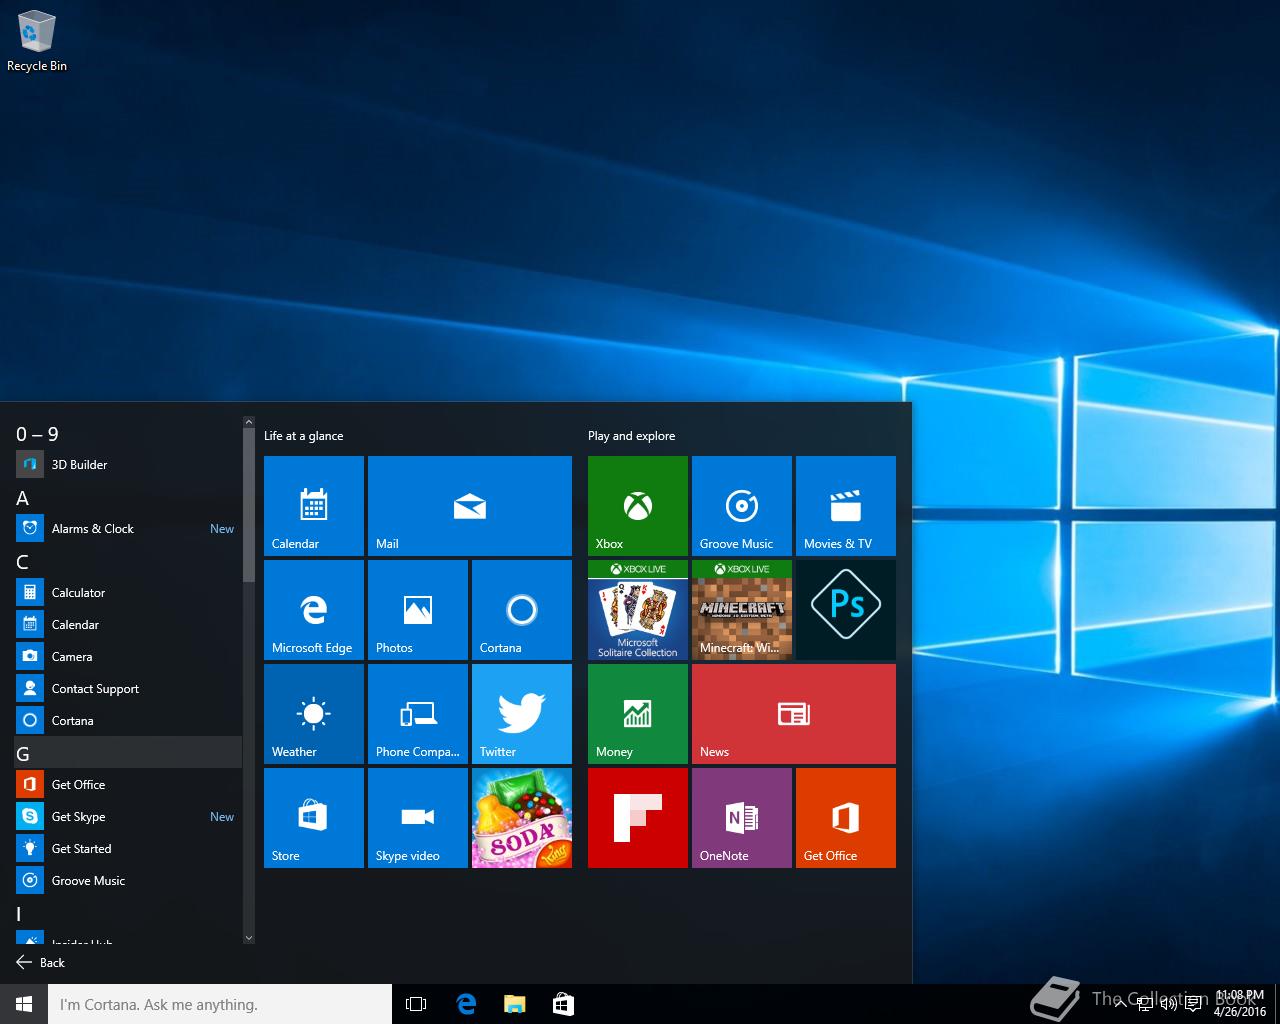Open Groove Music tile
This screenshot has width=1280, height=1024.
[x=742, y=506]
